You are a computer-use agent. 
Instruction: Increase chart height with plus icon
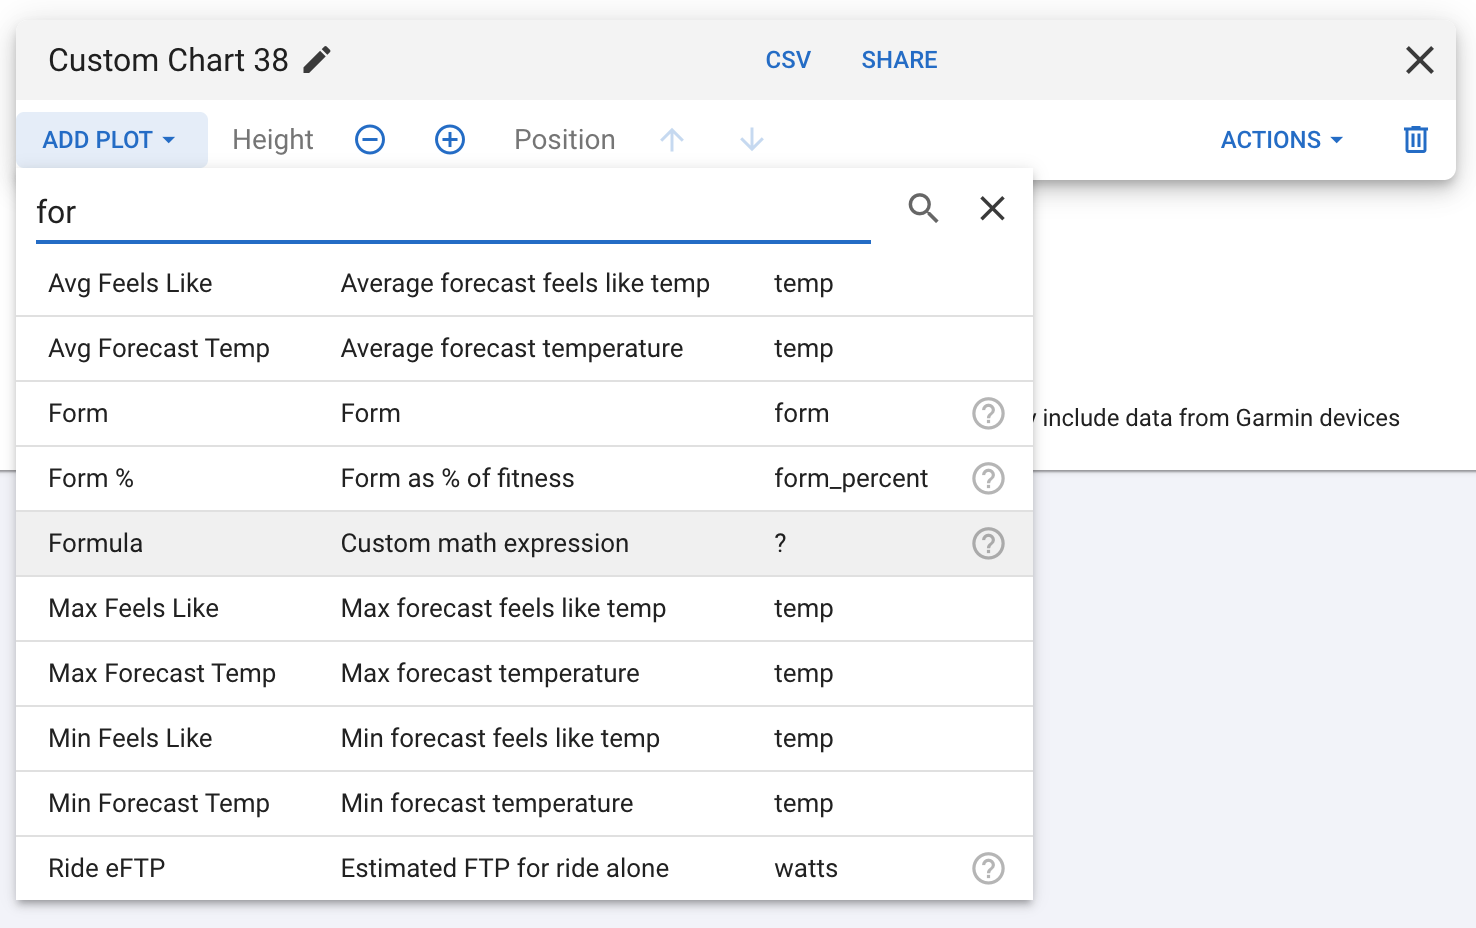[450, 140]
